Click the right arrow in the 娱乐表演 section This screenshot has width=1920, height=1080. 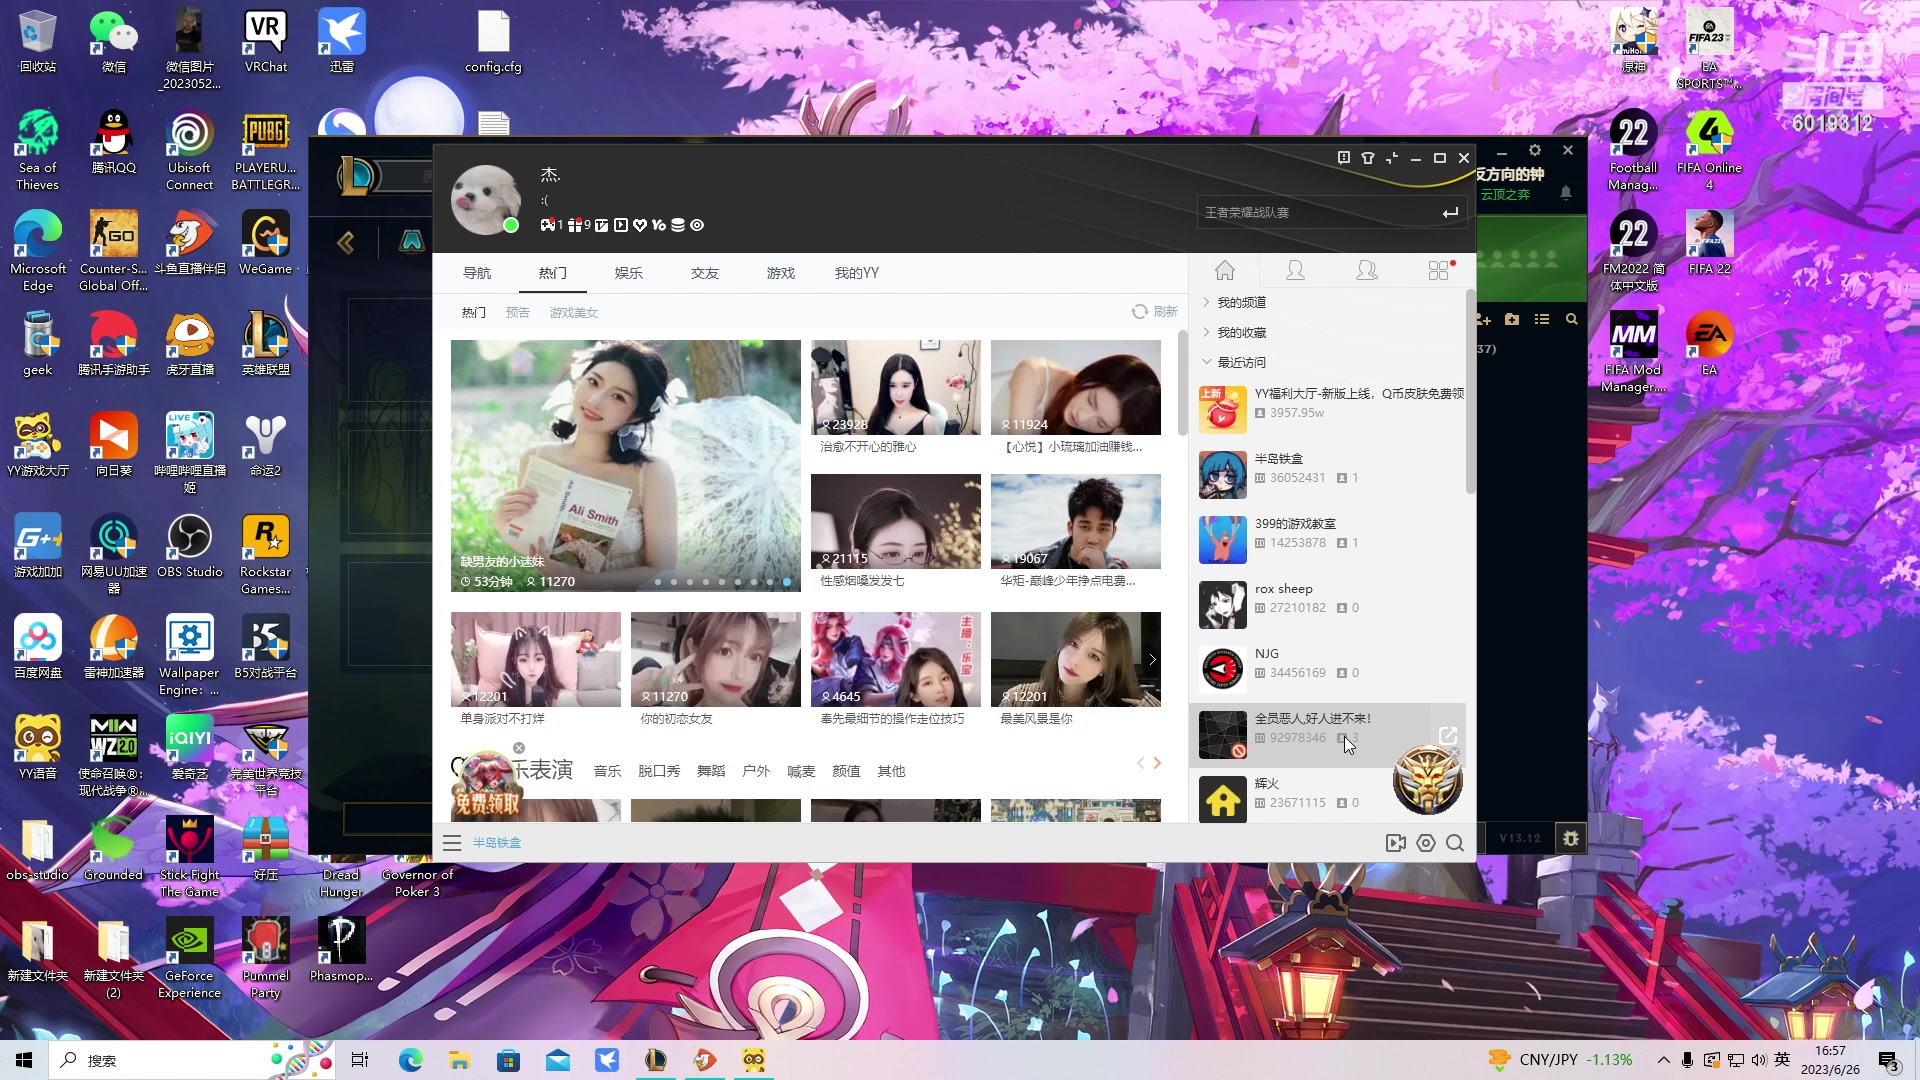[x=1157, y=763]
